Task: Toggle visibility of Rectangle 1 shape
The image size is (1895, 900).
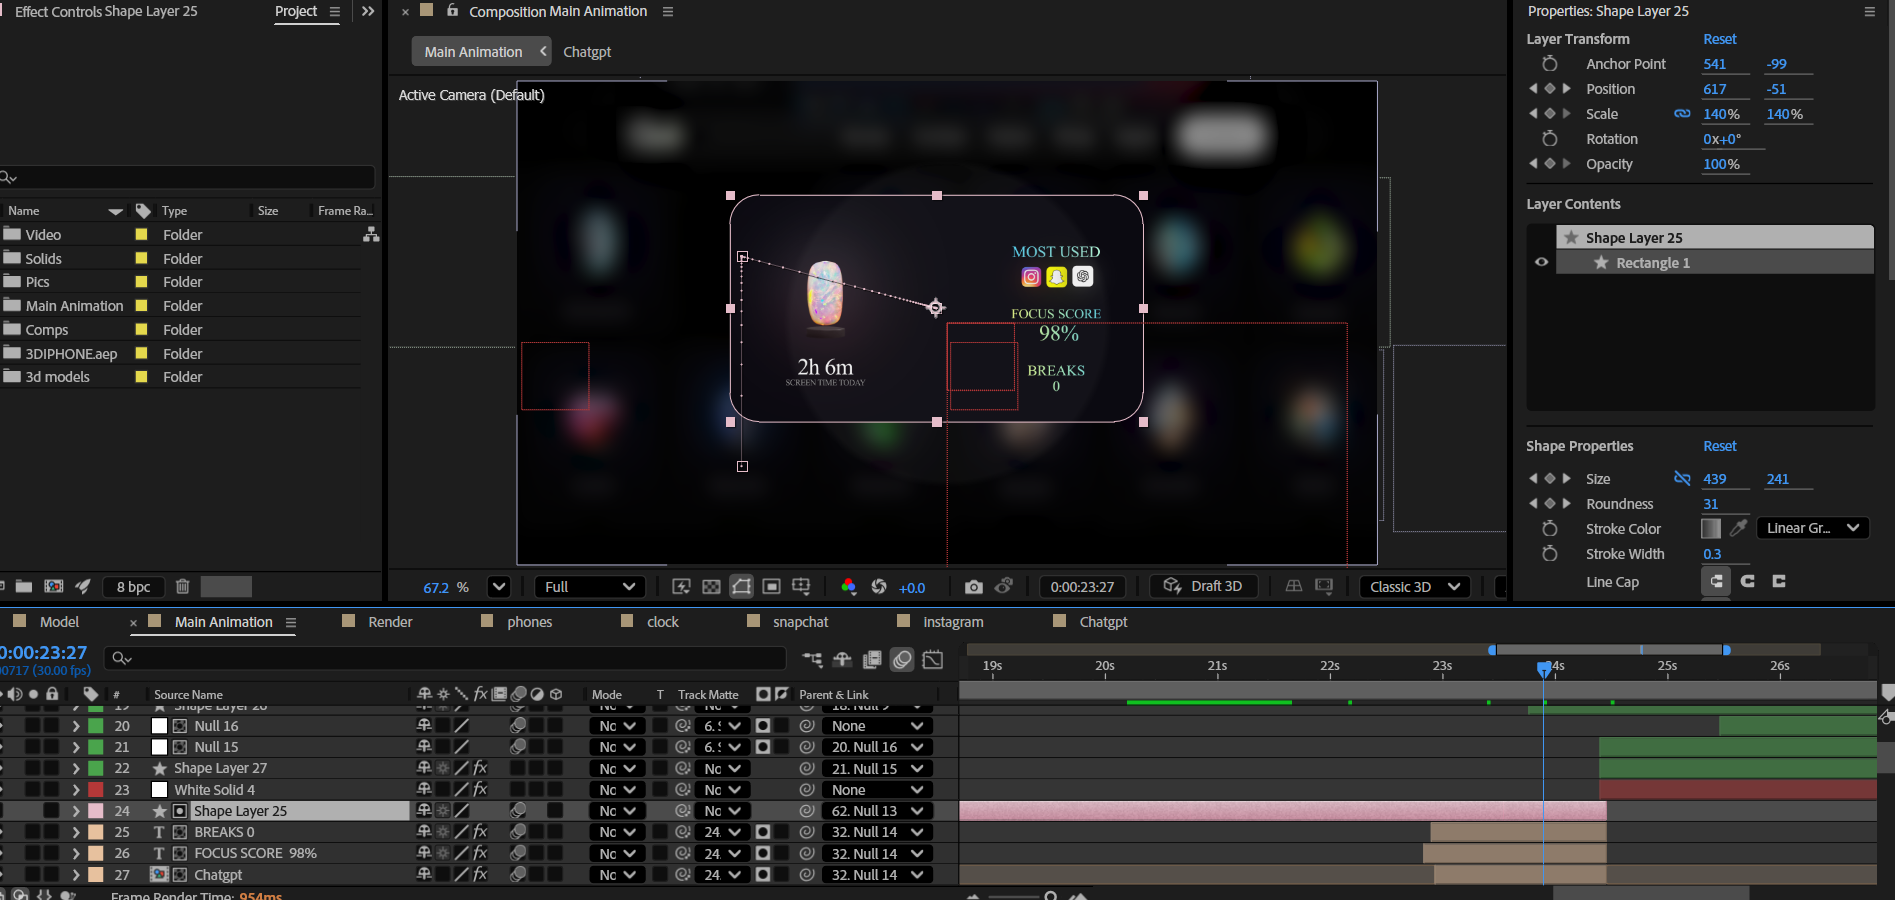Action: click(1541, 263)
